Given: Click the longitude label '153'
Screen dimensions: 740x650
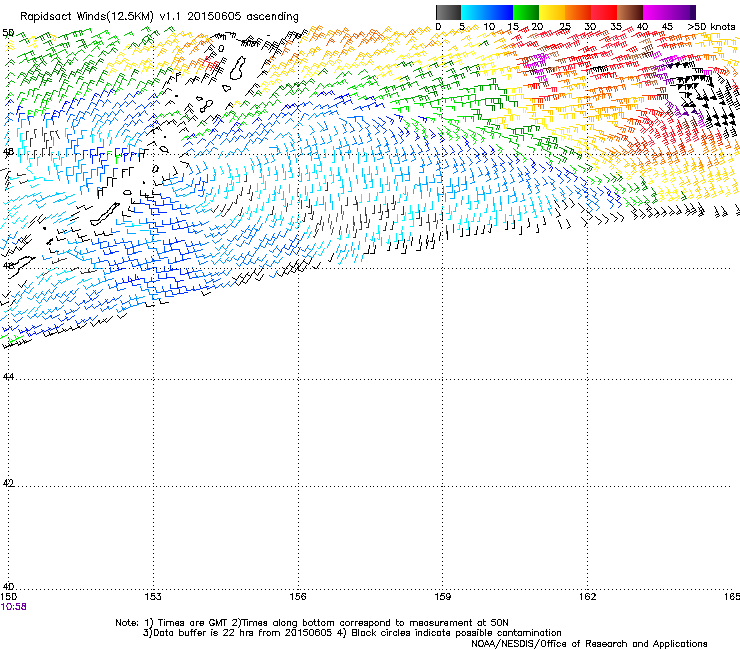Looking at the screenshot, I should click(x=153, y=597).
